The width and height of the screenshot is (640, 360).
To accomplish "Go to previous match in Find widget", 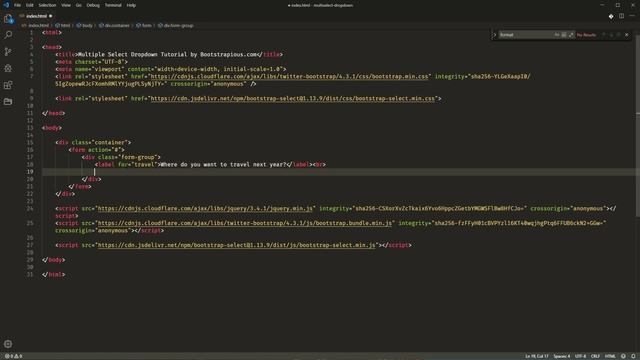I will (x=604, y=35).
